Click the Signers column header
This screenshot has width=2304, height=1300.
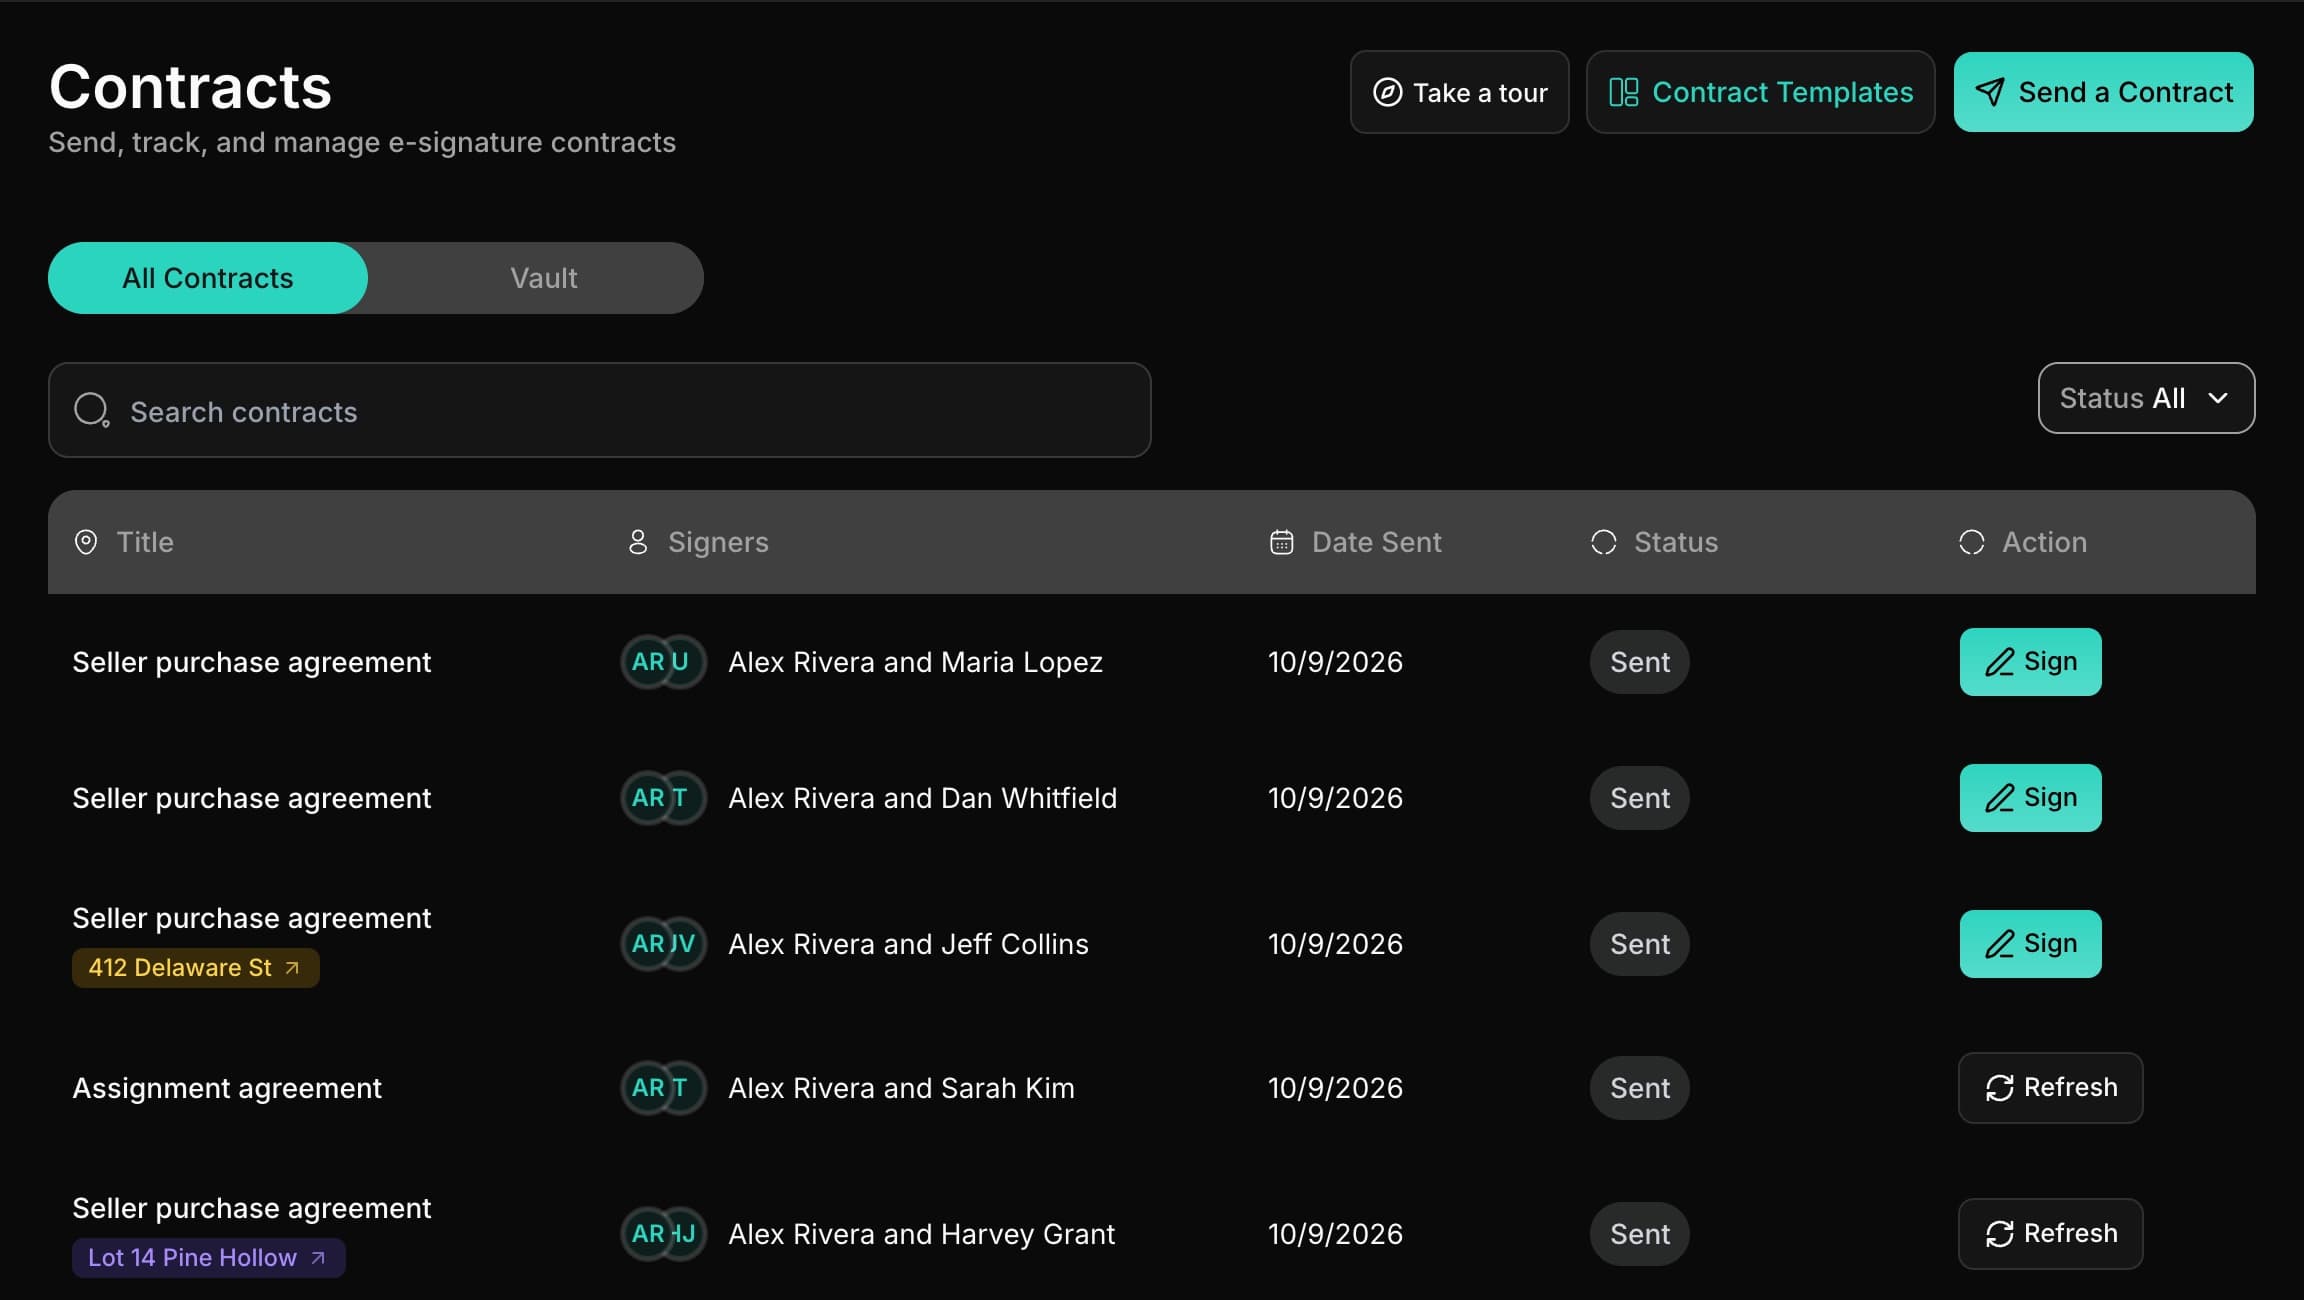pos(698,542)
